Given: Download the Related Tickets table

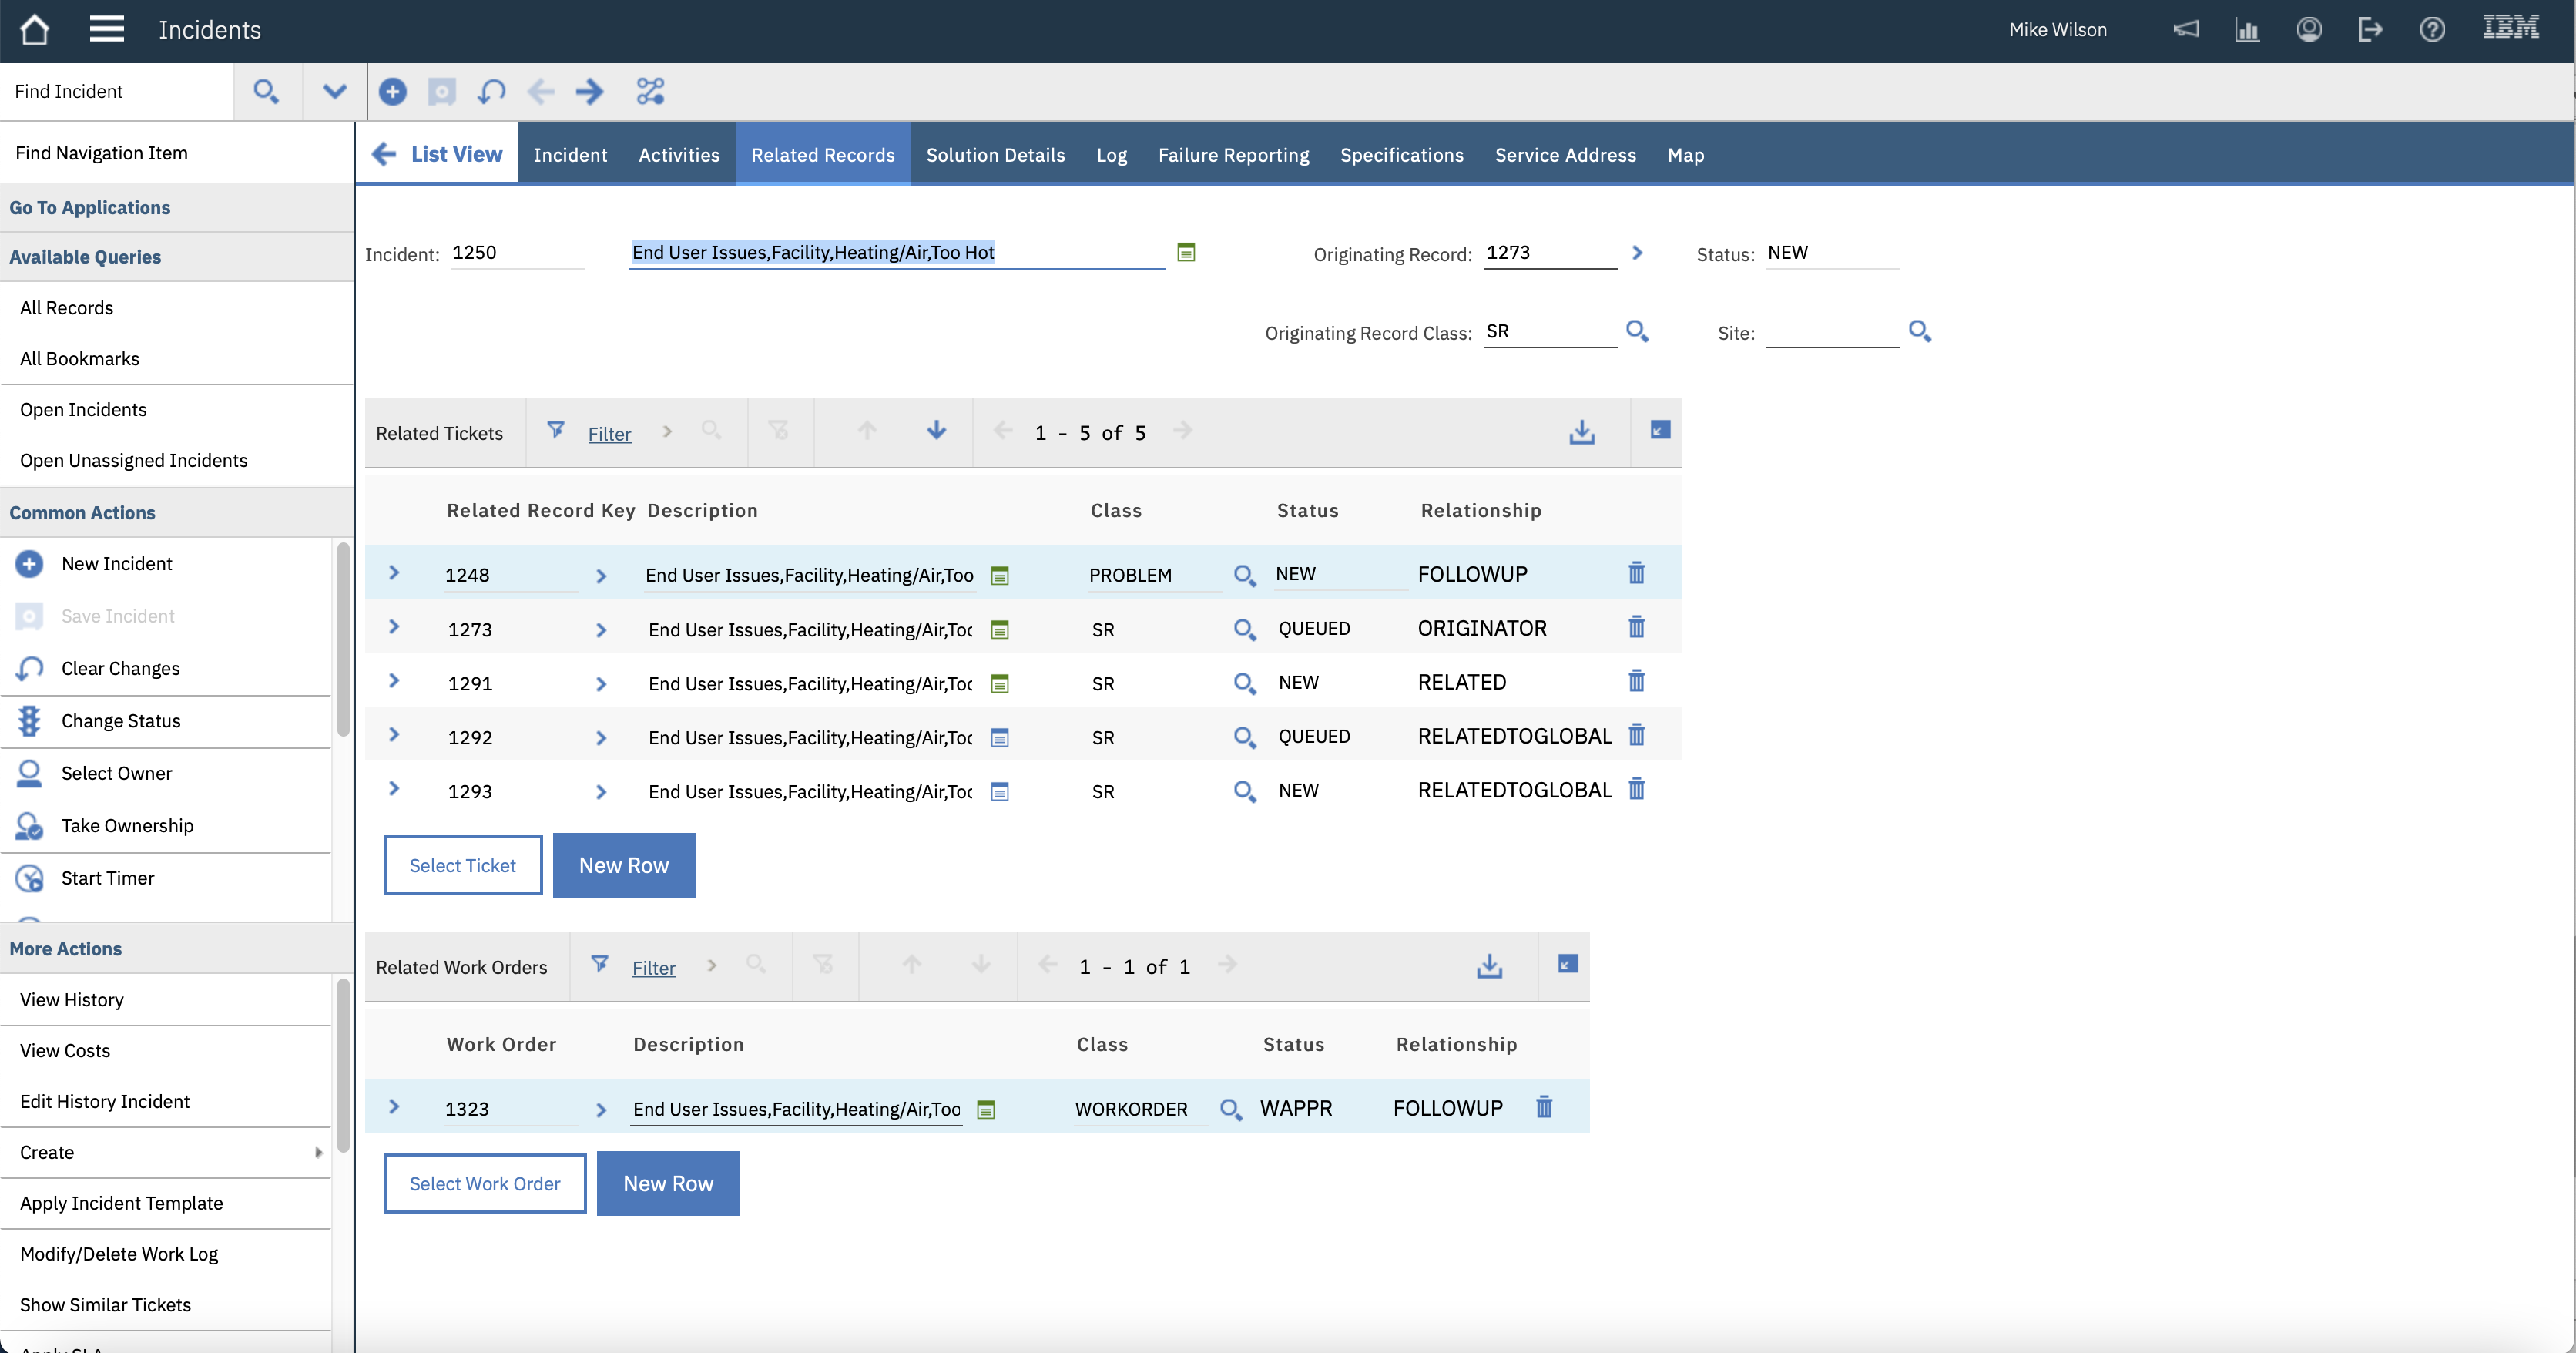Looking at the screenshot, I should (x=1581, y=432).
